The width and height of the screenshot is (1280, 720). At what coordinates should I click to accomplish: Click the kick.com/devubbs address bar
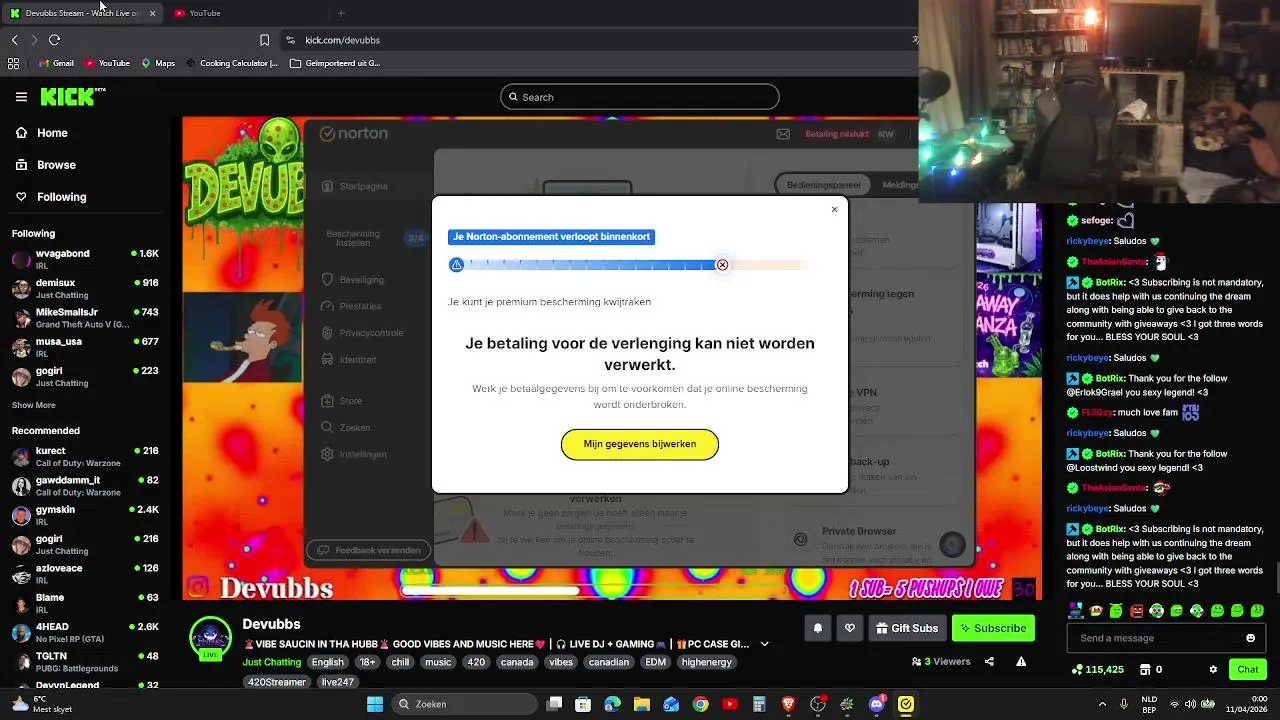pos(600,40)
